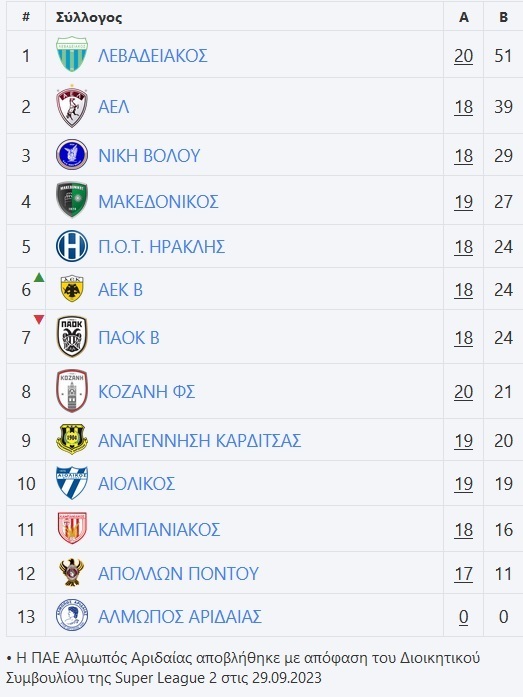Click the PAOK B black eagle crest
Viewport: 523px width, 697px height.
pyautogui.click(x=72, y=337)
